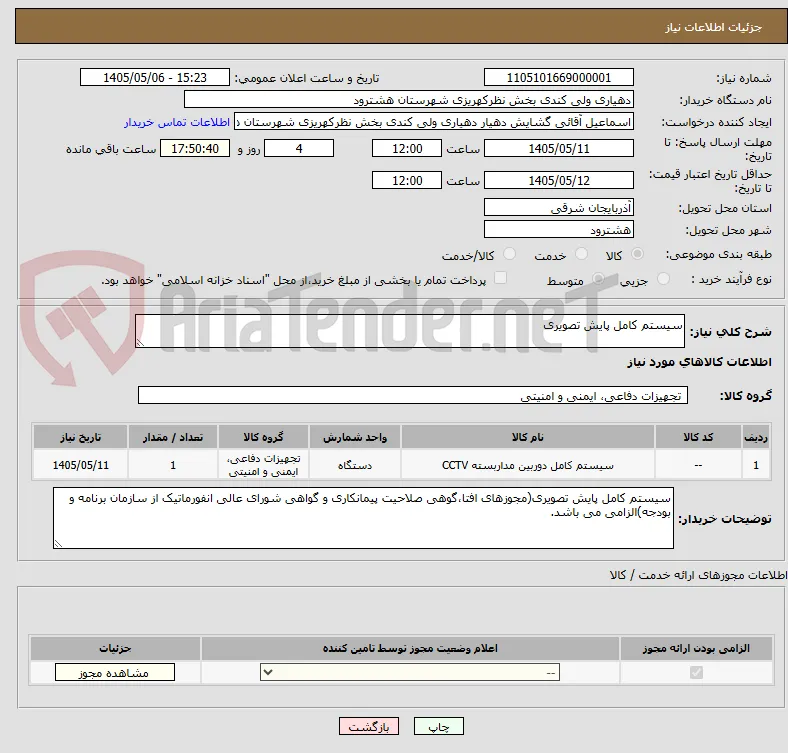
Task: Click the price validity date 1405/05/12 field
Action: [558, 180]
